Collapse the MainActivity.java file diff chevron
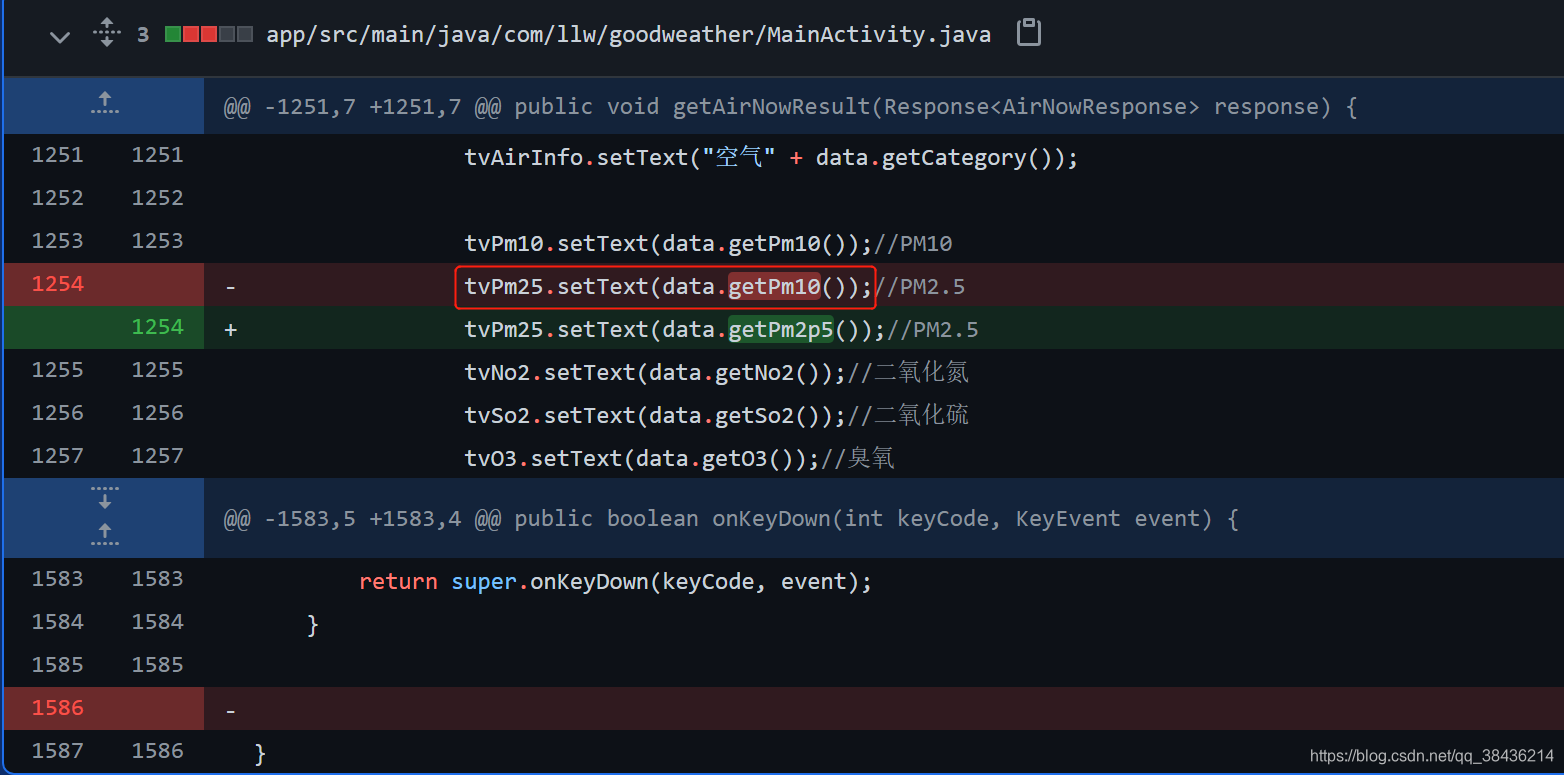1564x775 pixels. [60, 37]
